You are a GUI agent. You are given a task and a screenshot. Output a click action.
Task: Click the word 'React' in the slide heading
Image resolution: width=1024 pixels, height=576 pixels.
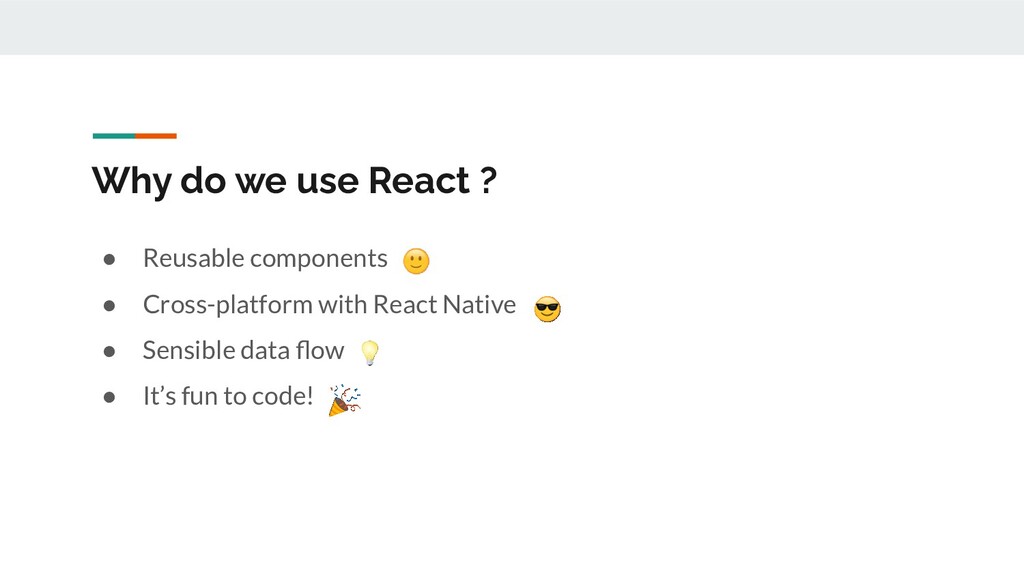(419, 181)
